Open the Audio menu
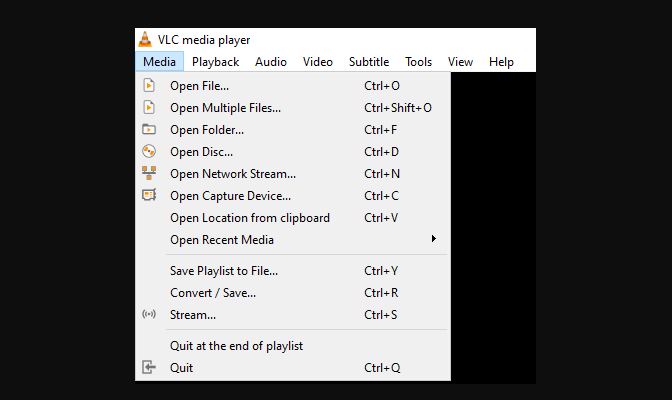 (x=270, y=62)
